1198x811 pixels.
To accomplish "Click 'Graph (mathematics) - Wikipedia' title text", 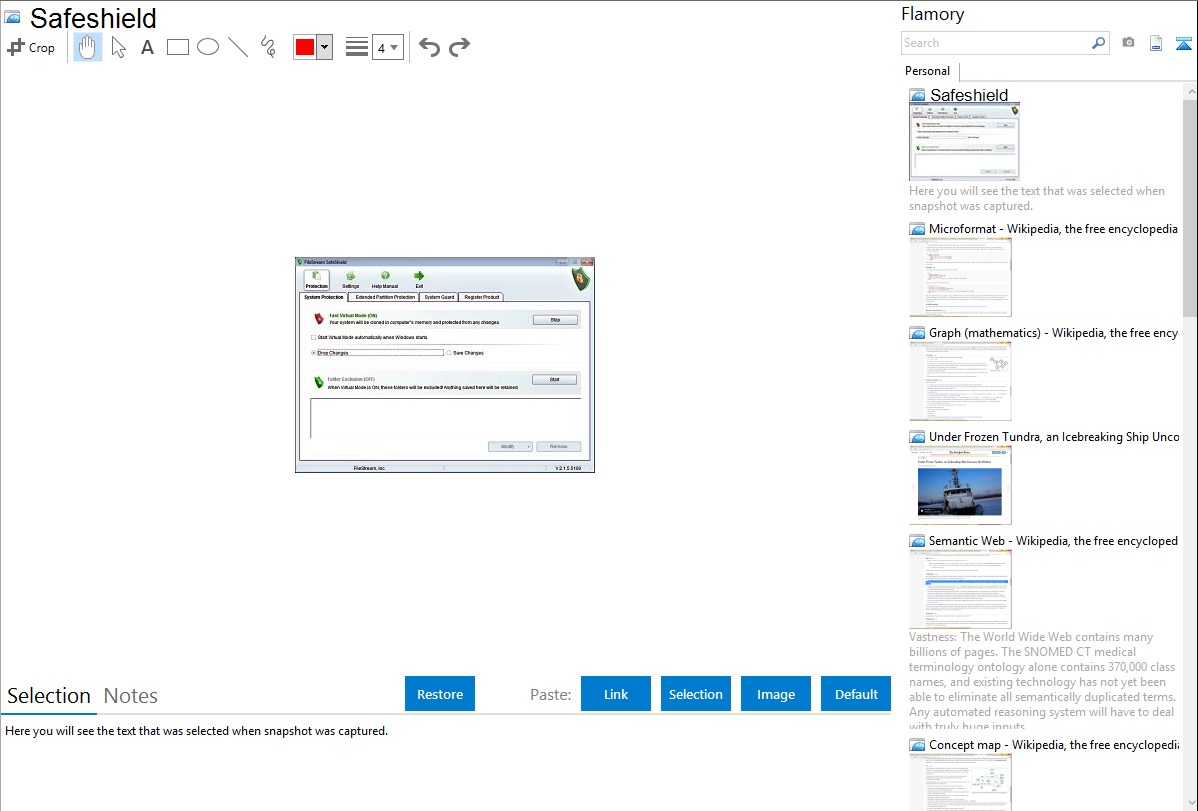I will click(1053, 333).
